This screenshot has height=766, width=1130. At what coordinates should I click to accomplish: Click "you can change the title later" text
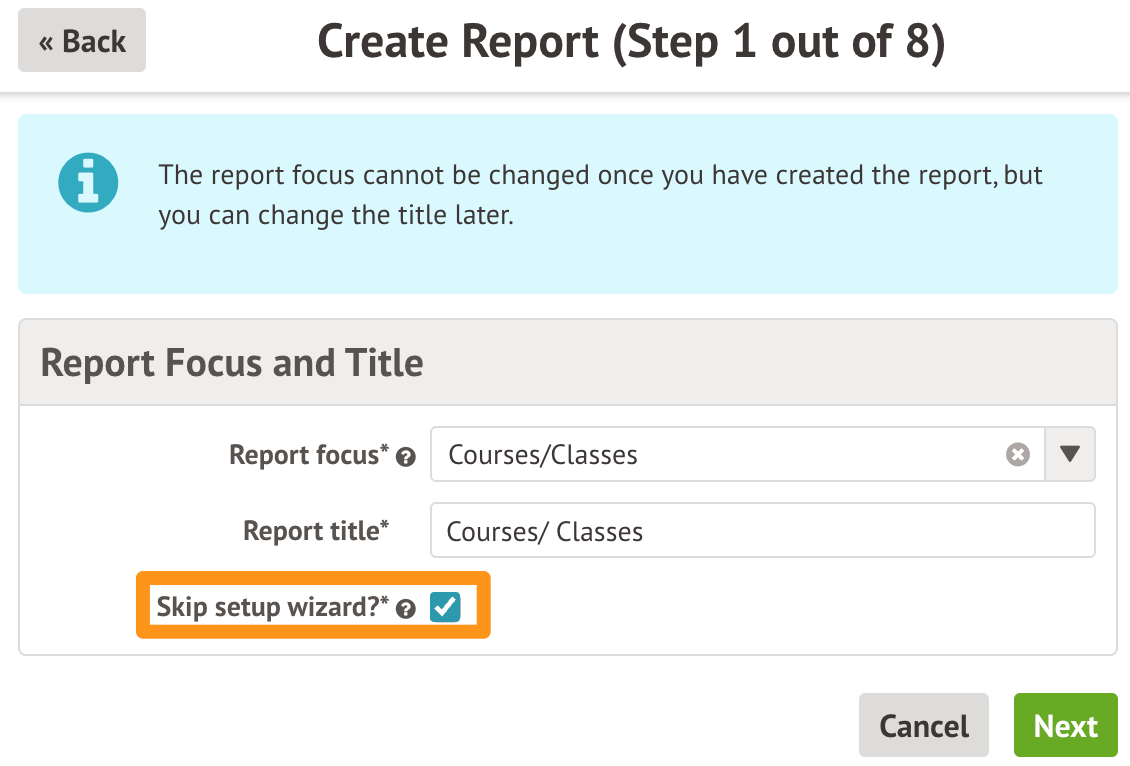tap(336, 215)
